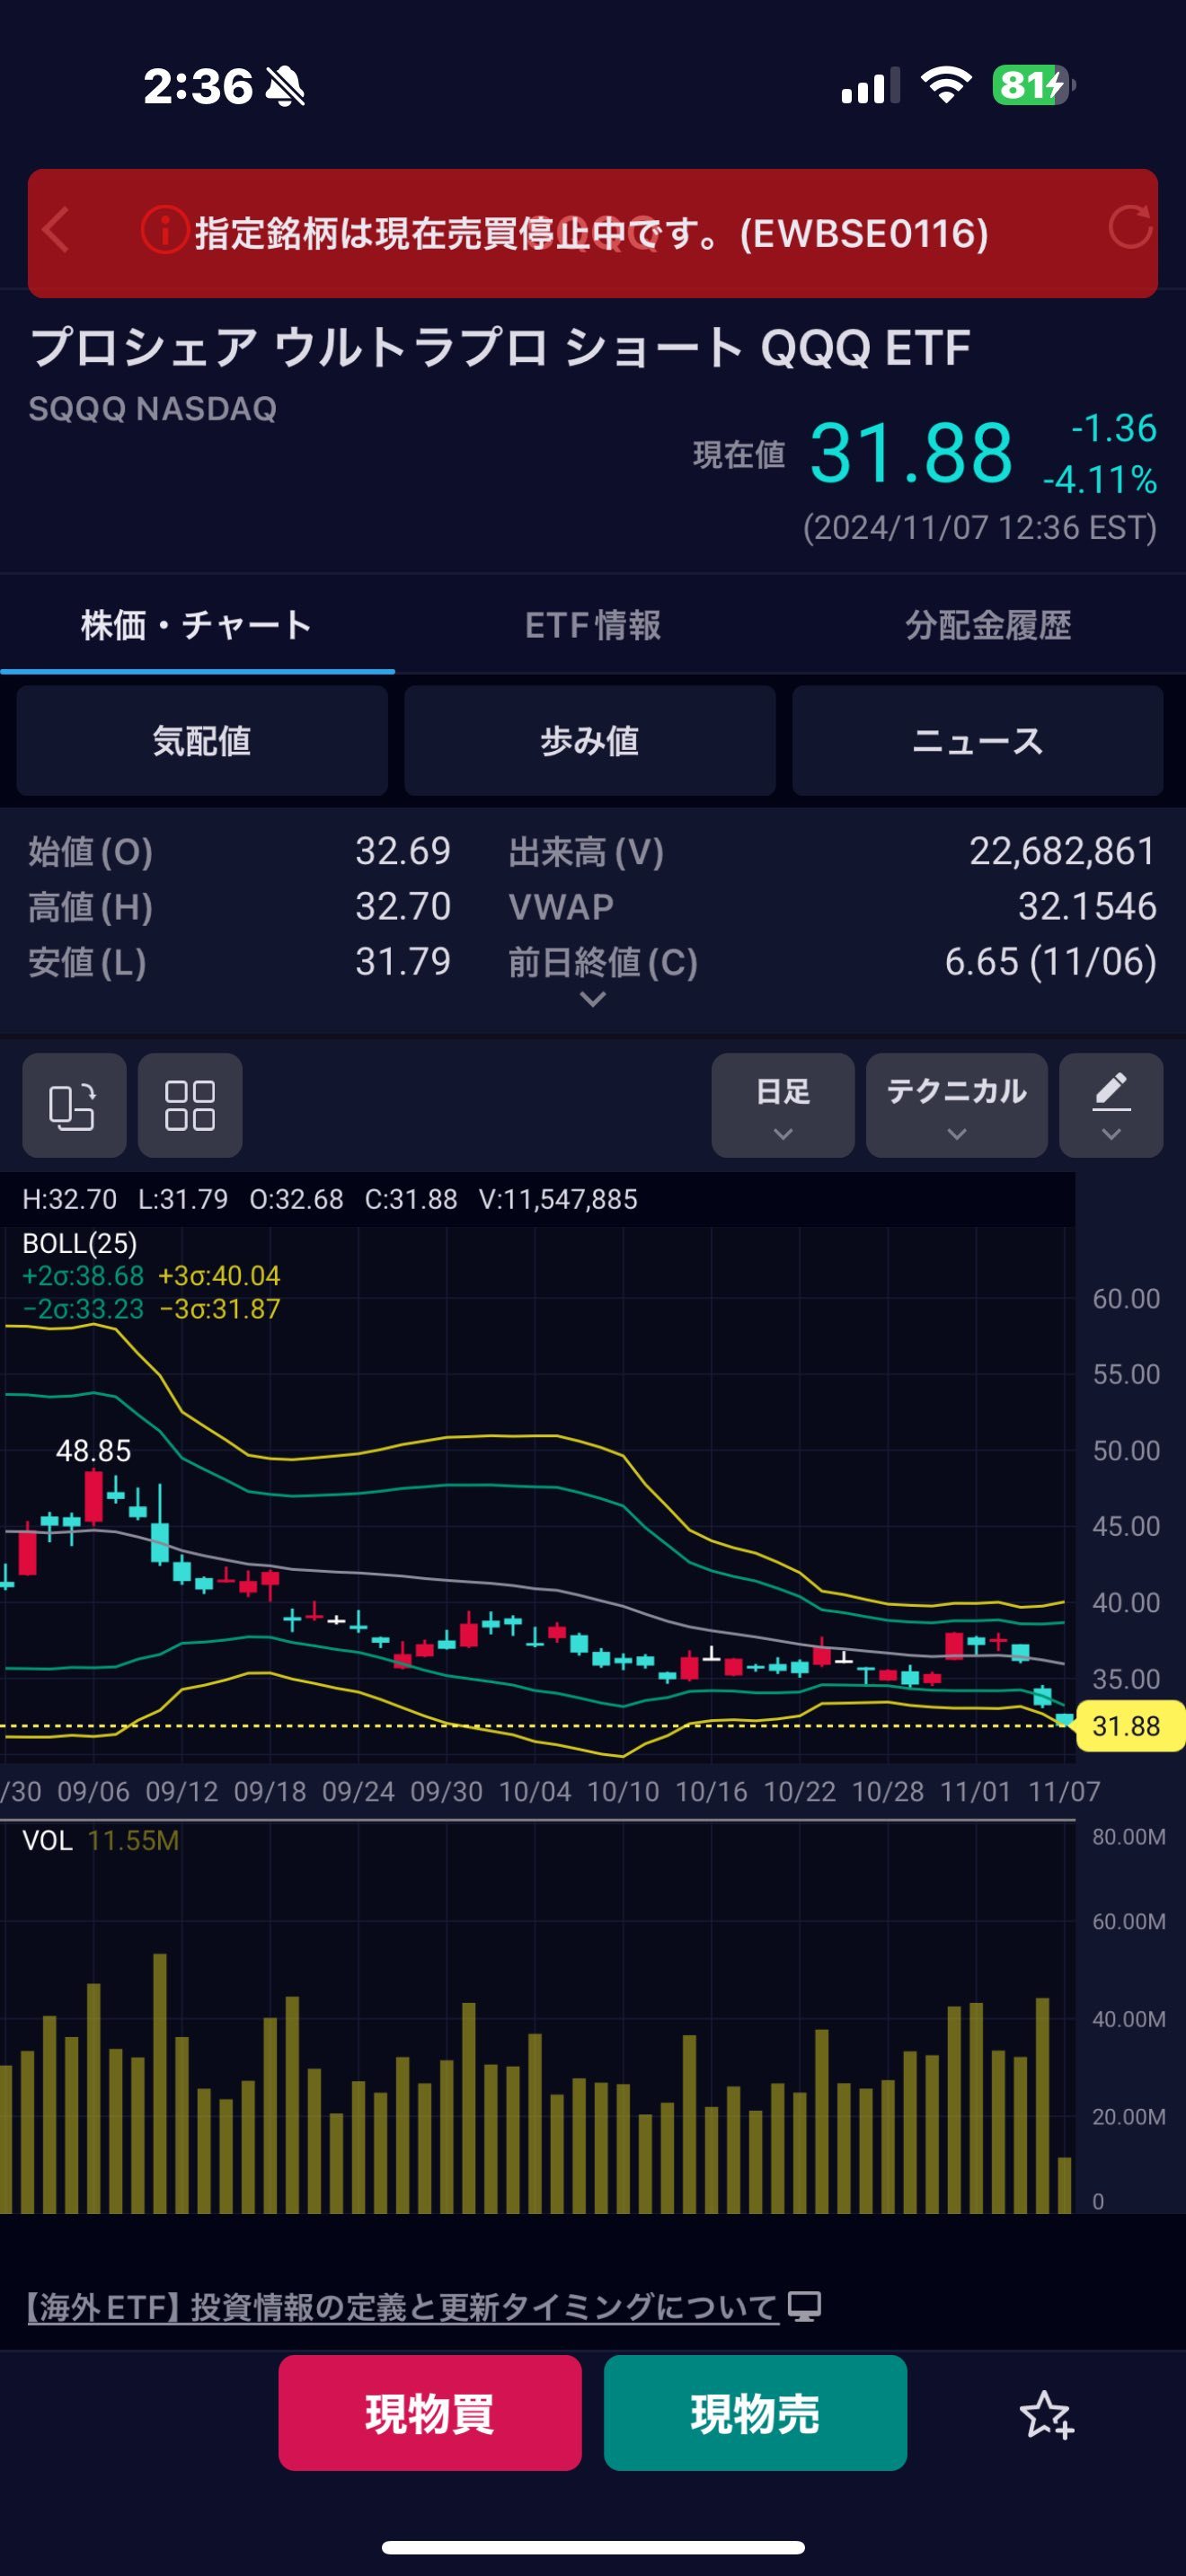Tap the back arrow icon
Viewport: 1186px width, 2576px height.
56,231
